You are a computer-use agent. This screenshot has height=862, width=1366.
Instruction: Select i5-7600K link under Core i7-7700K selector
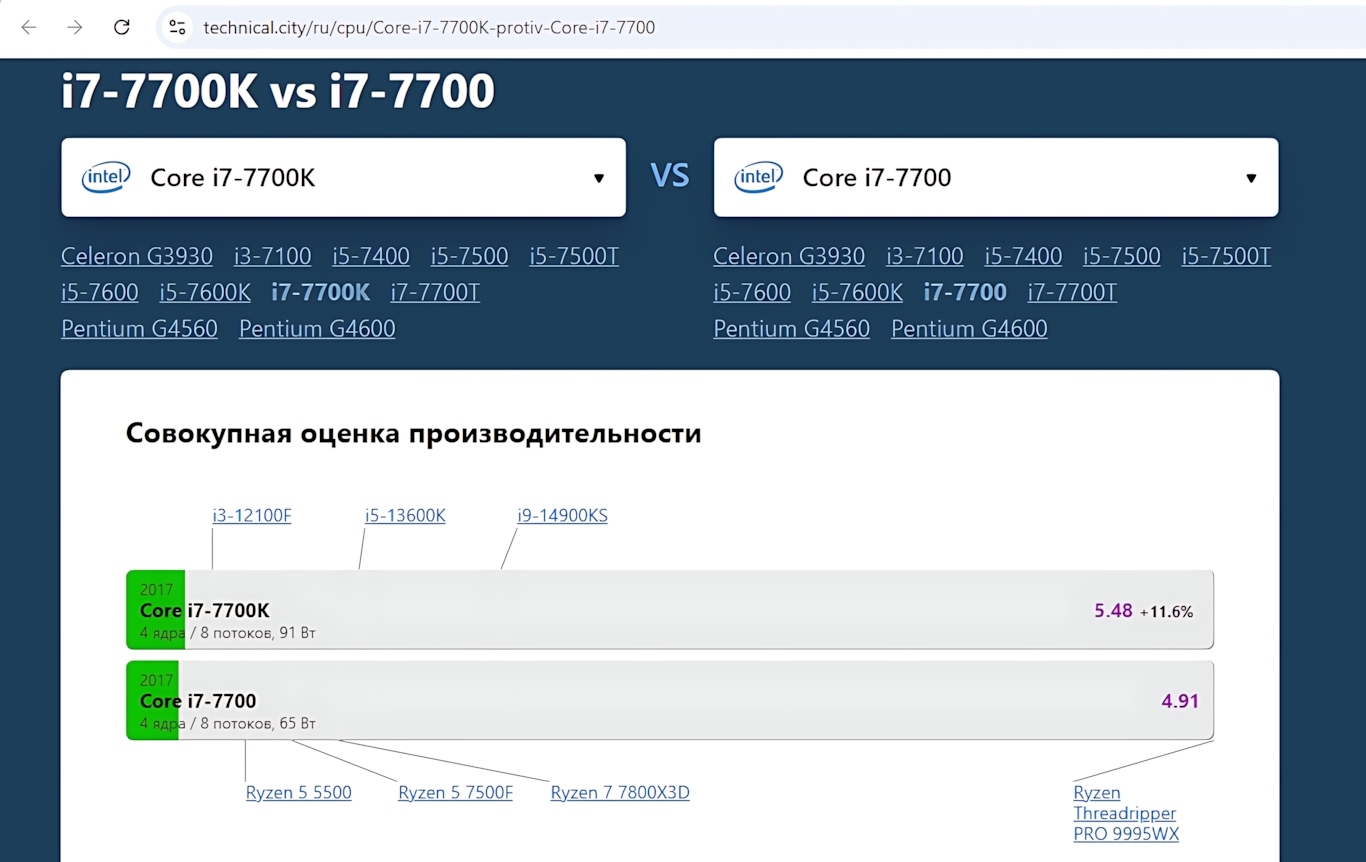point(205,292)
